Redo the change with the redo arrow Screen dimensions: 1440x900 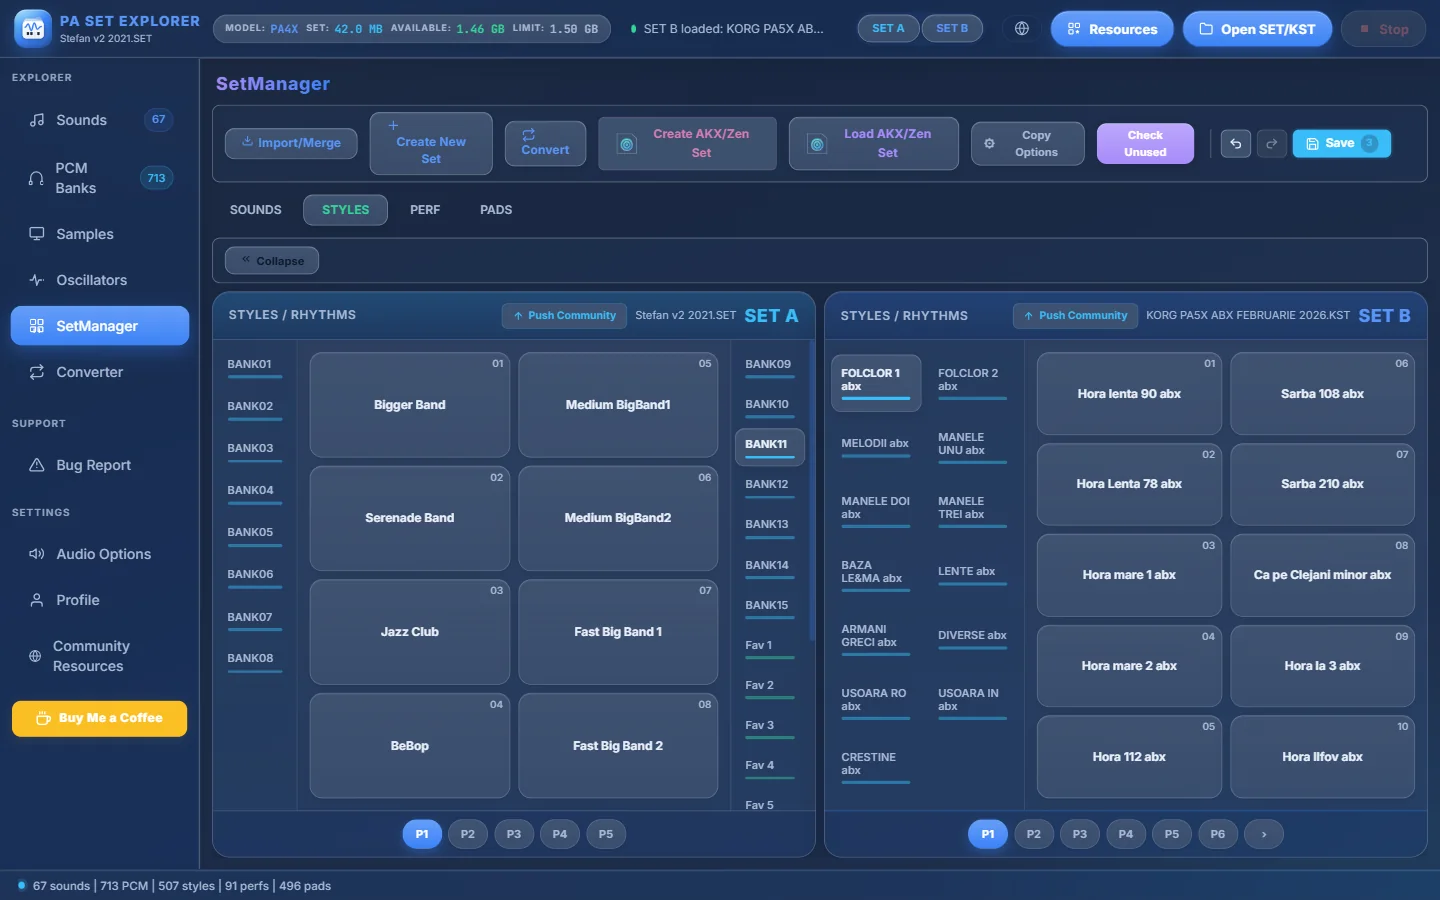[x=1272, y=144]
